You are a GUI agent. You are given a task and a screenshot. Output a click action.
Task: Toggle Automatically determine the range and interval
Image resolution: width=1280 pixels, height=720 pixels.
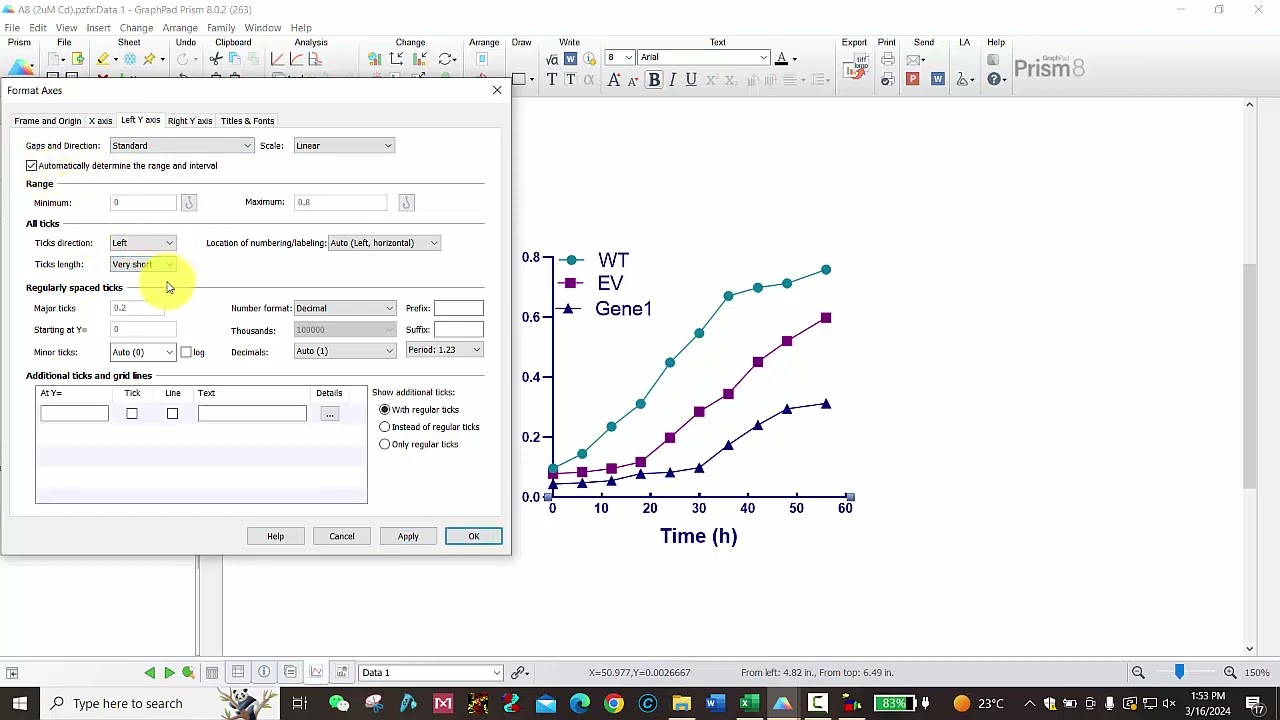click(32, 166)
